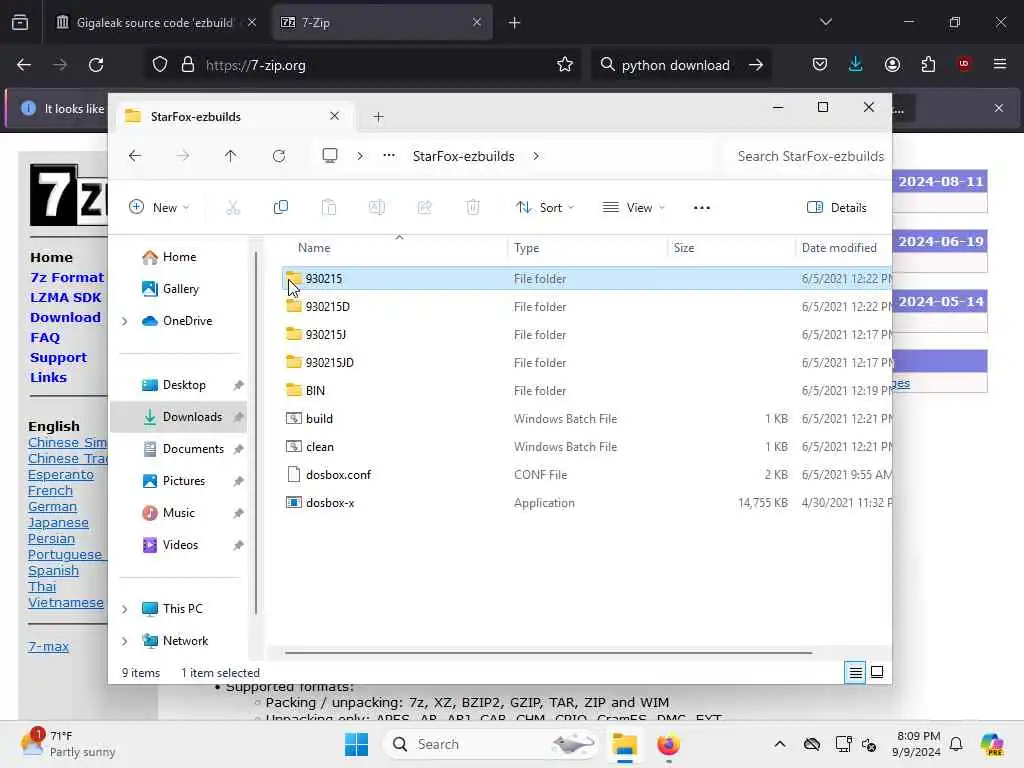Select Downloads in navigation pane
This screenshot has width=1024, height=768.
[179, 417]
